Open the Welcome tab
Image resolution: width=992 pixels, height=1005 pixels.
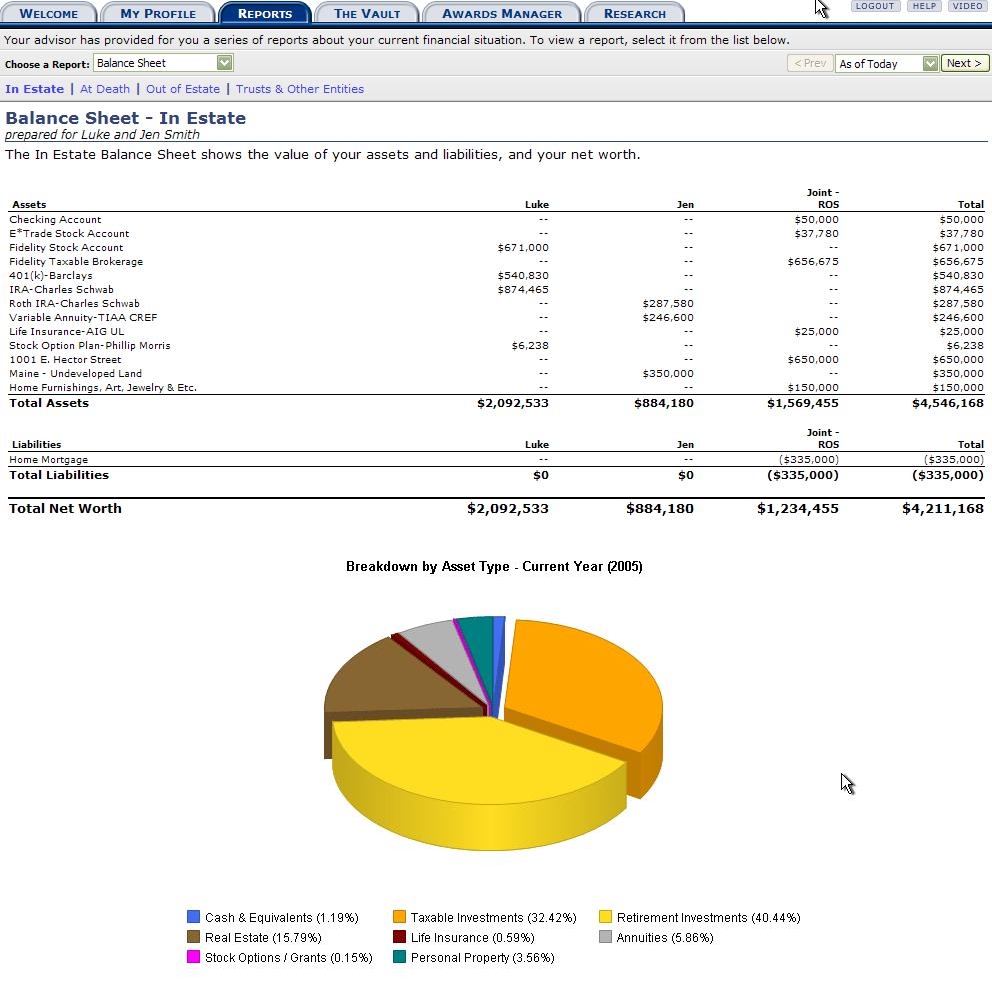point(49,13)
